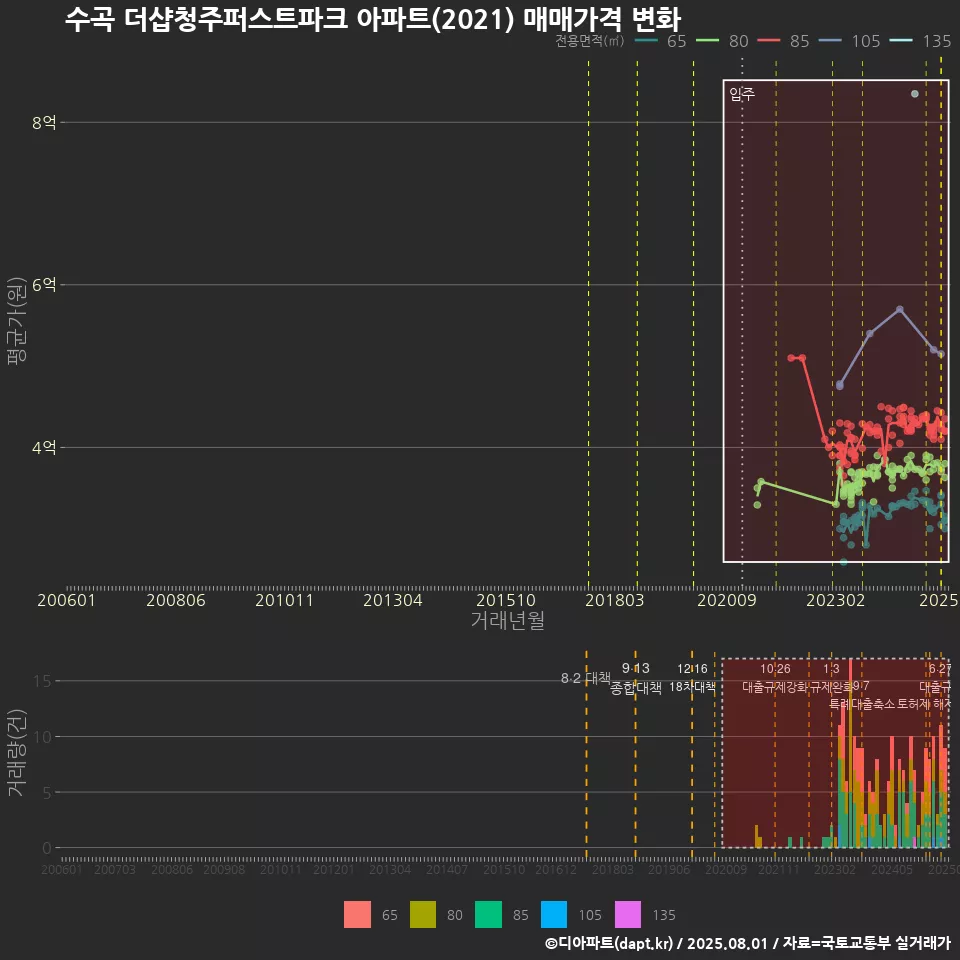
Task: Click the 종합대책 annotation text
Action: [x=636, y=688]
